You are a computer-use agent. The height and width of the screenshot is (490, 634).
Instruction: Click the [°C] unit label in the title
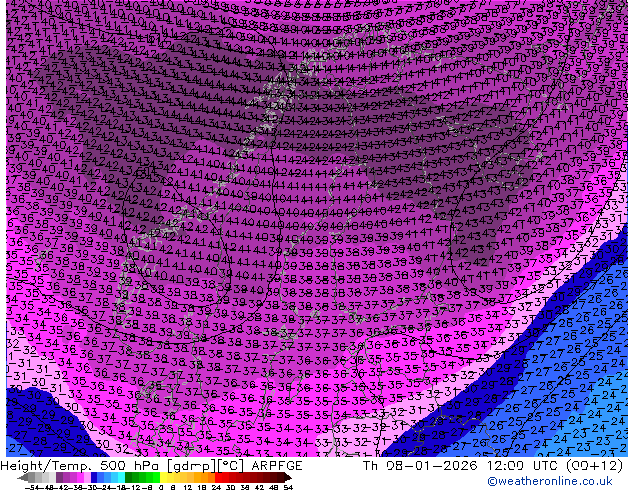(x=231, y=466)
